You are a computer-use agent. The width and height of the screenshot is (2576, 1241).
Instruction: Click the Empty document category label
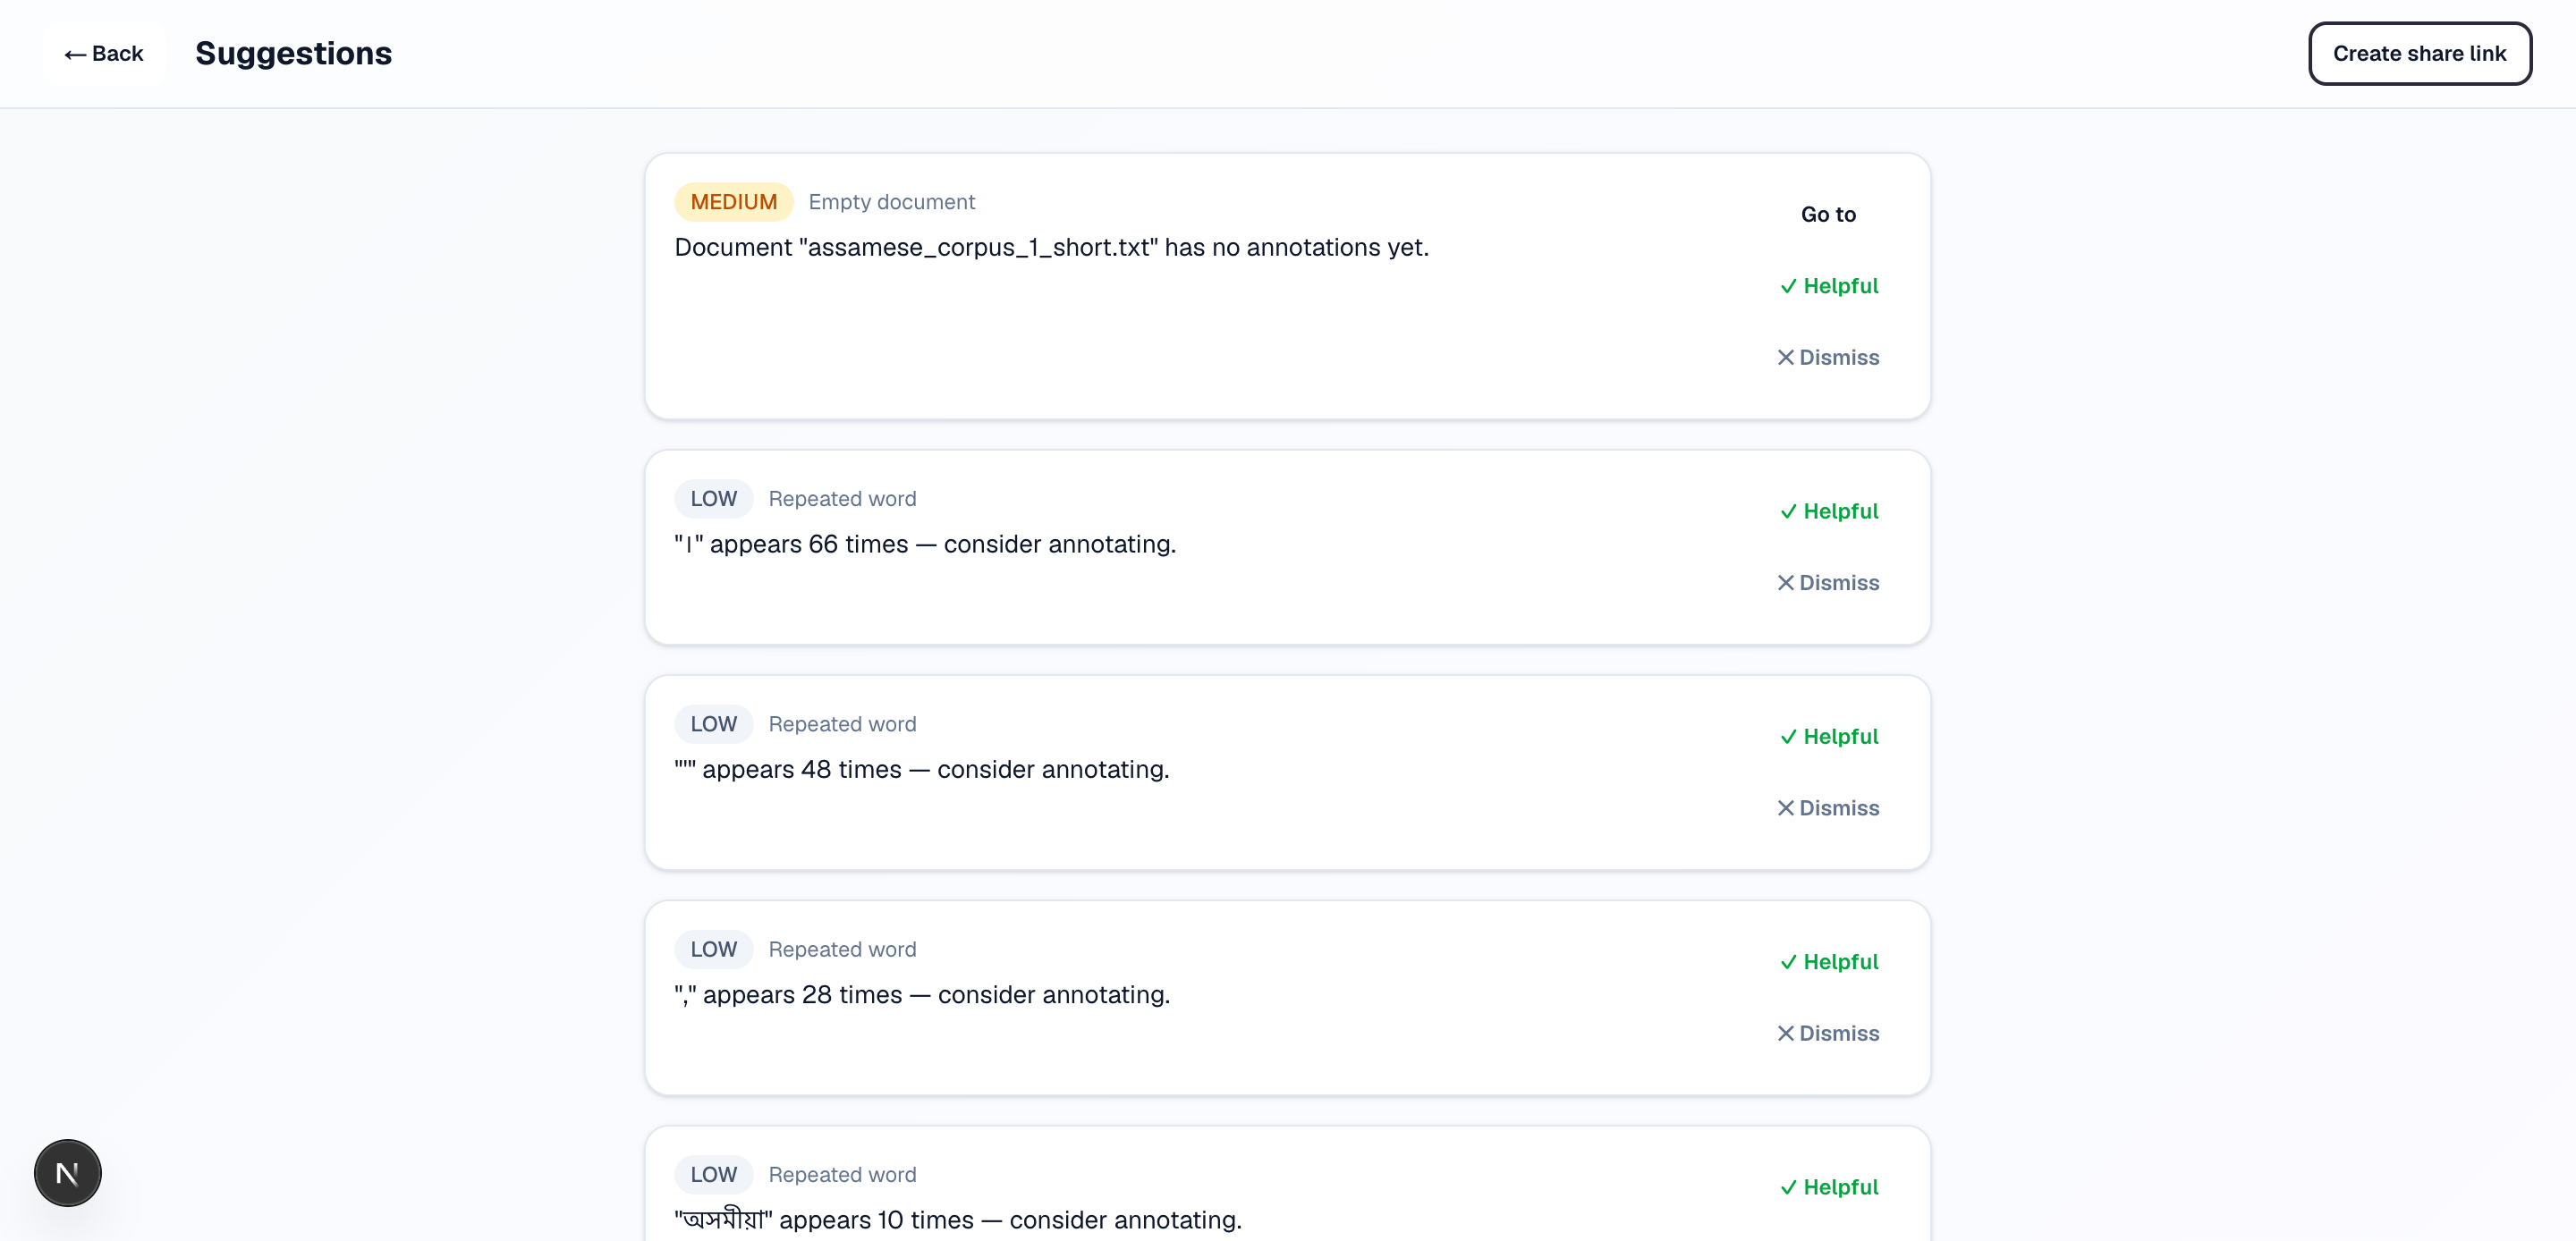[x=891, y=202]
